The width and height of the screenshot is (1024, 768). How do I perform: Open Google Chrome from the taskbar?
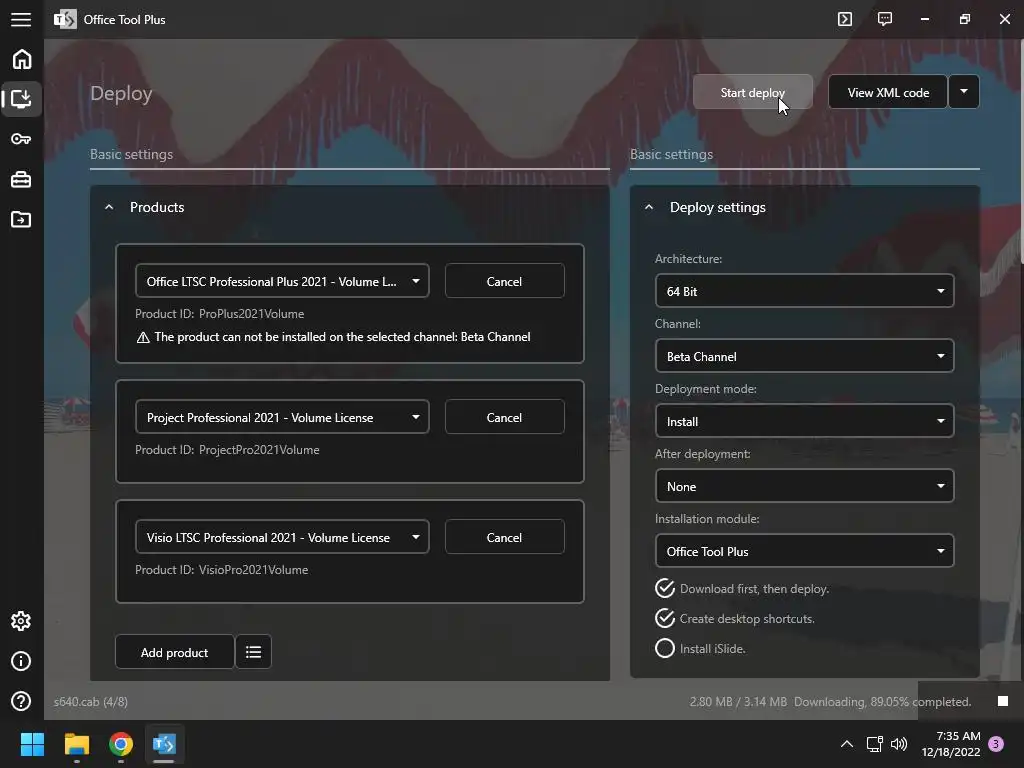point(121,744)
